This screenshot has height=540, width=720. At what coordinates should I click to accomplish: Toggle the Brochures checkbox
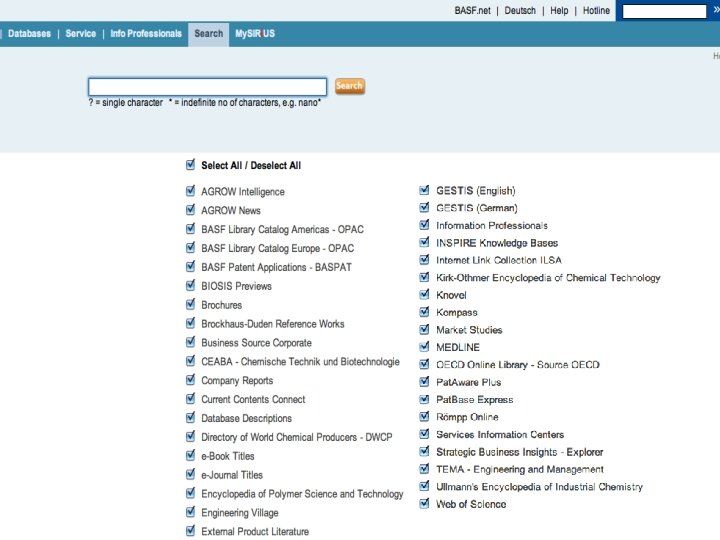tap(191, 304)
